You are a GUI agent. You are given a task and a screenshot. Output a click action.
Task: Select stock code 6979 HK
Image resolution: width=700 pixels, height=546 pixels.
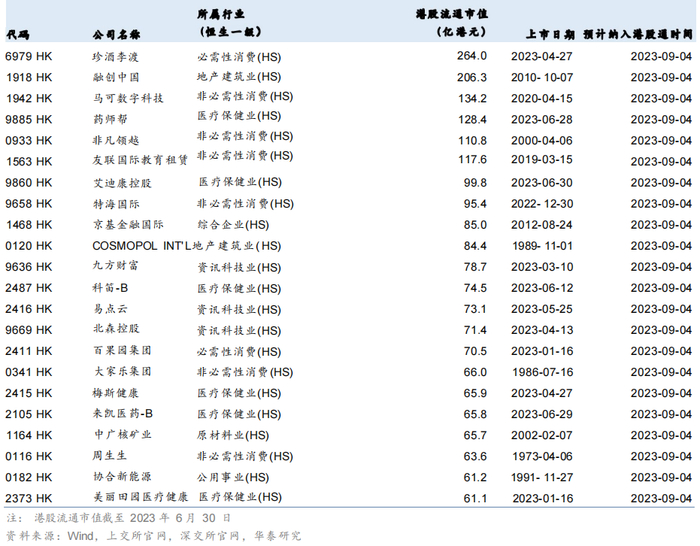[x=29, y=56]
